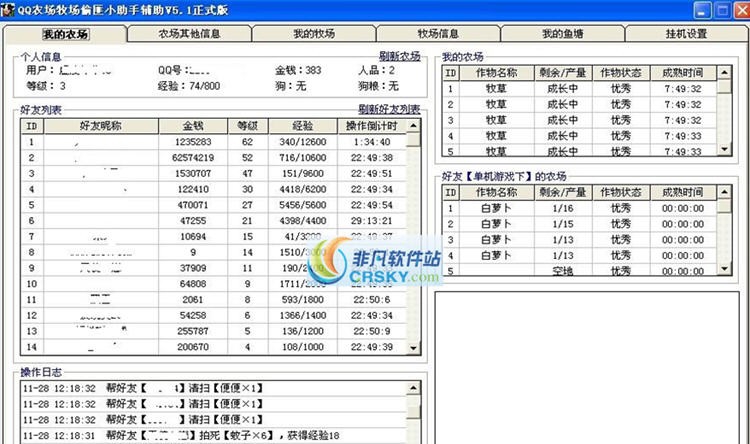The height and width of the screenshot is (444, 750).
Task: Click the 刷新农场 link
Action: (399, 56)
